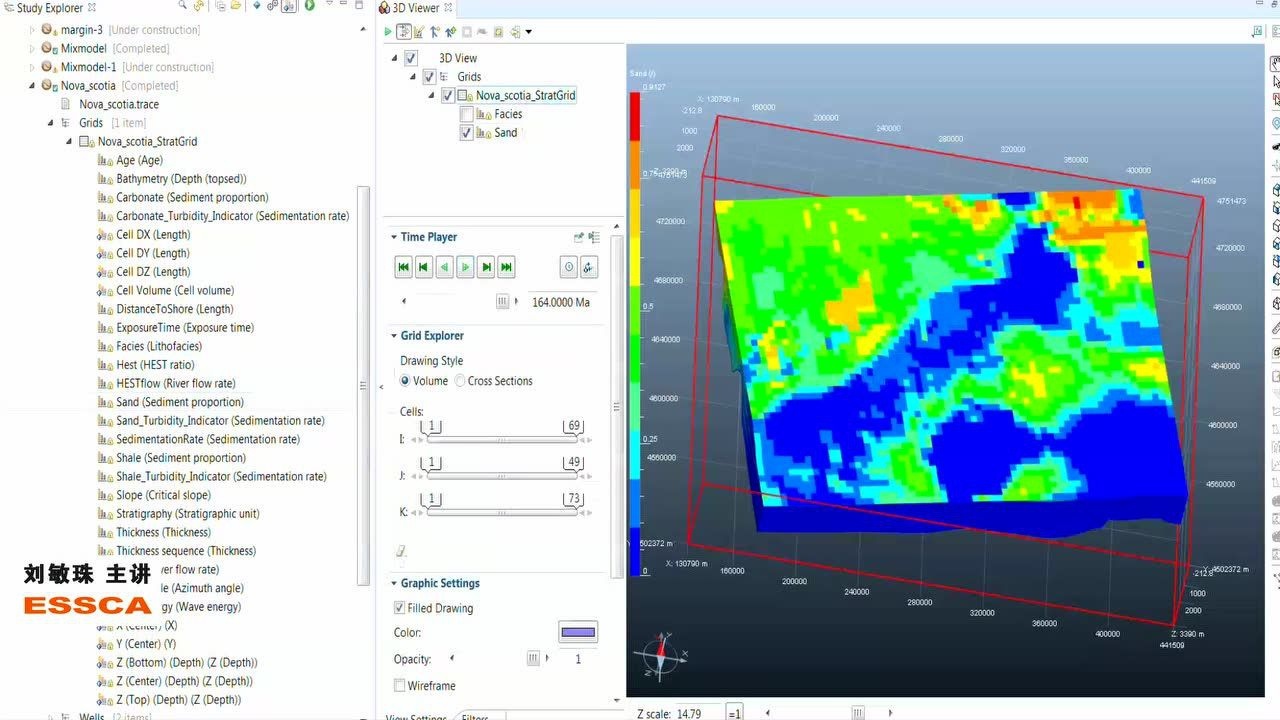Enable the Wireframe checkbox

click(x=400, y=686)
